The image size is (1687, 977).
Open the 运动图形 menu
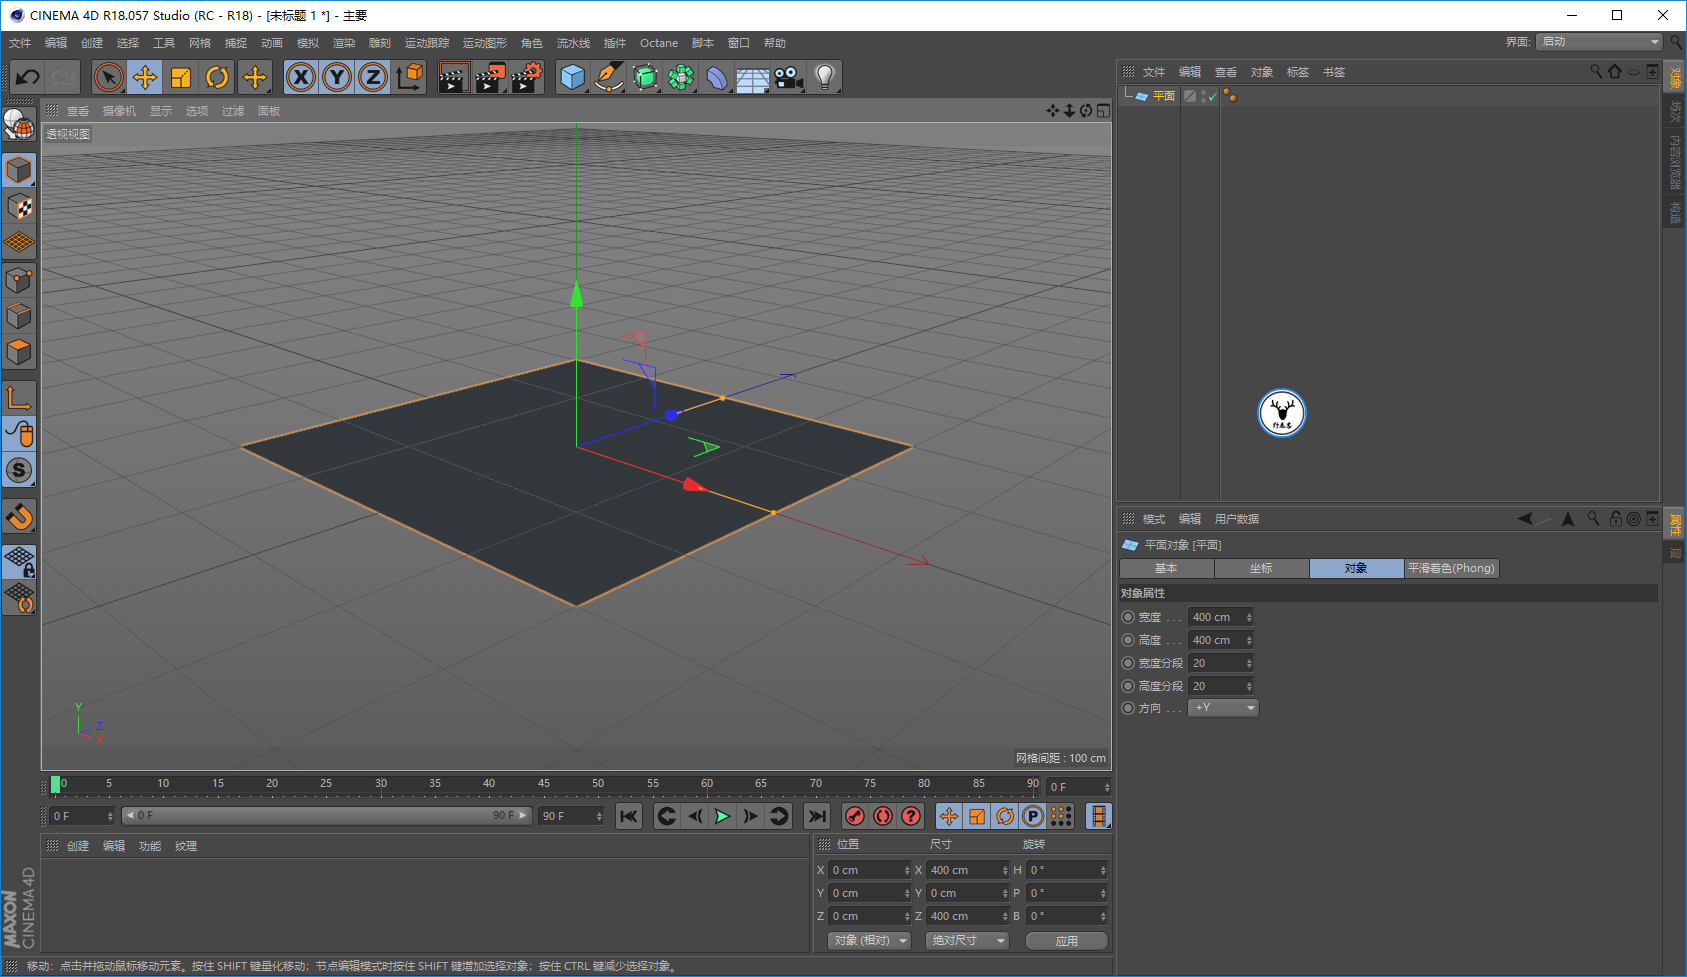(485, 43)
